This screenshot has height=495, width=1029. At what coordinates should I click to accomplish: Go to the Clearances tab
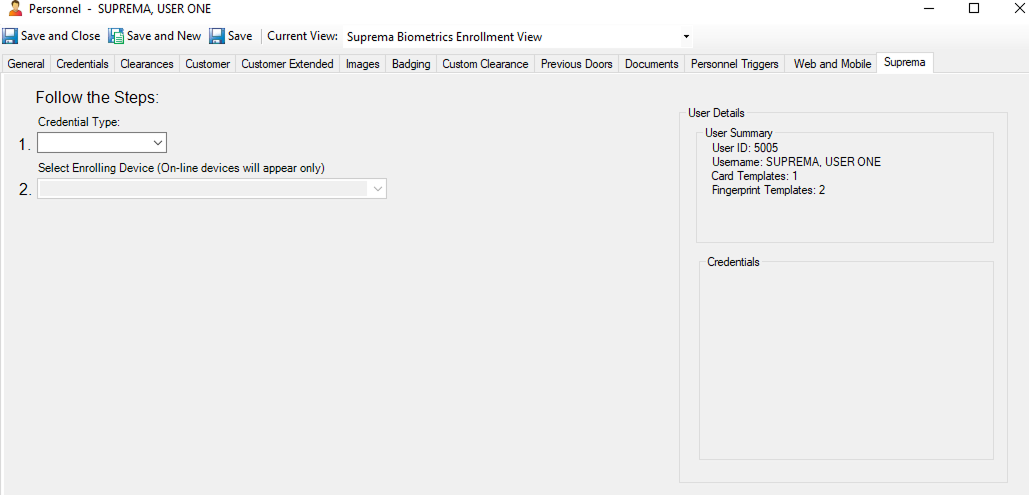pos(147,64)
